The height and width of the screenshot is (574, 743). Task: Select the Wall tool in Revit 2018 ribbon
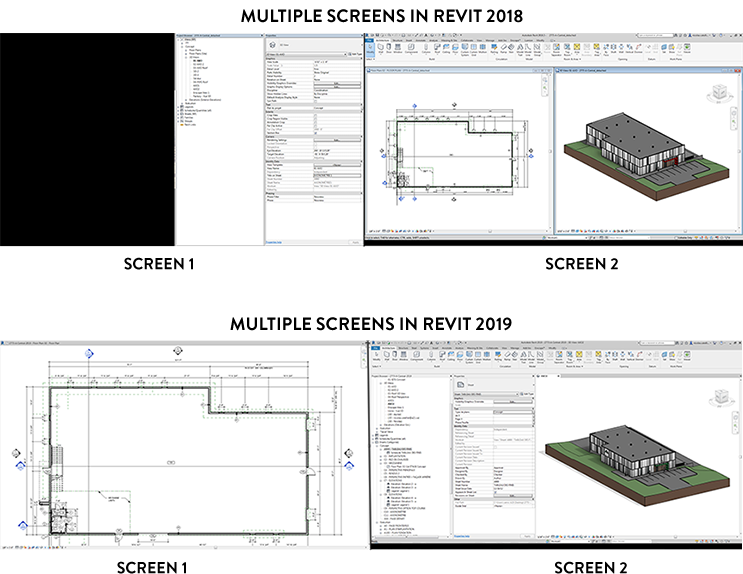pyautogui.click(x=381, y=49)
